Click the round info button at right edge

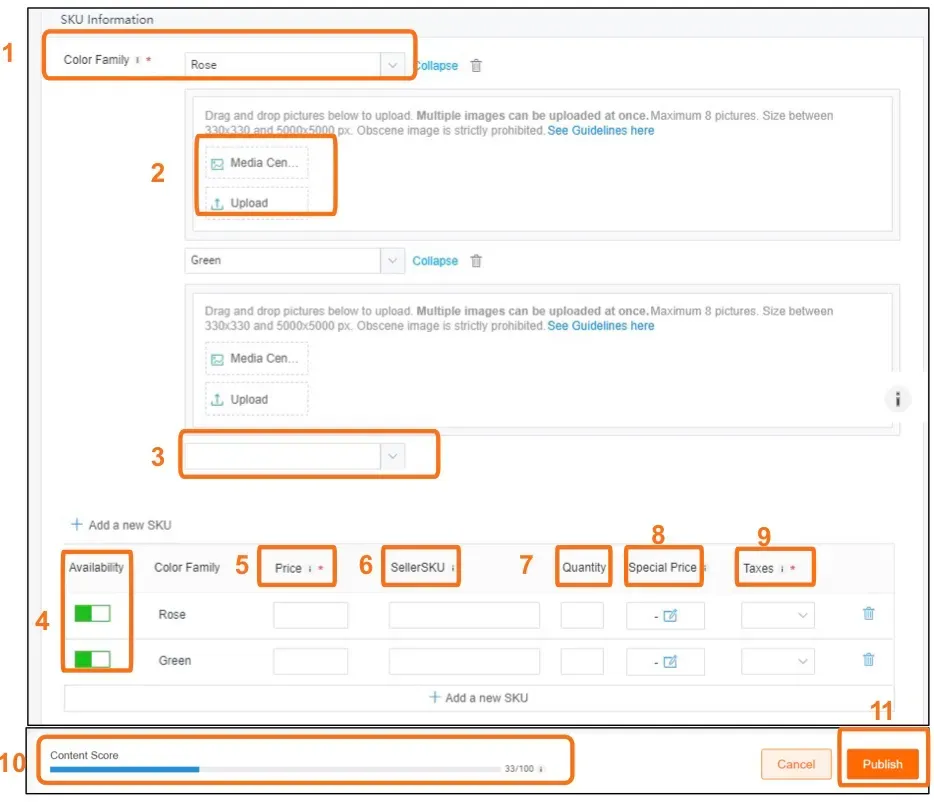point(898,399)
